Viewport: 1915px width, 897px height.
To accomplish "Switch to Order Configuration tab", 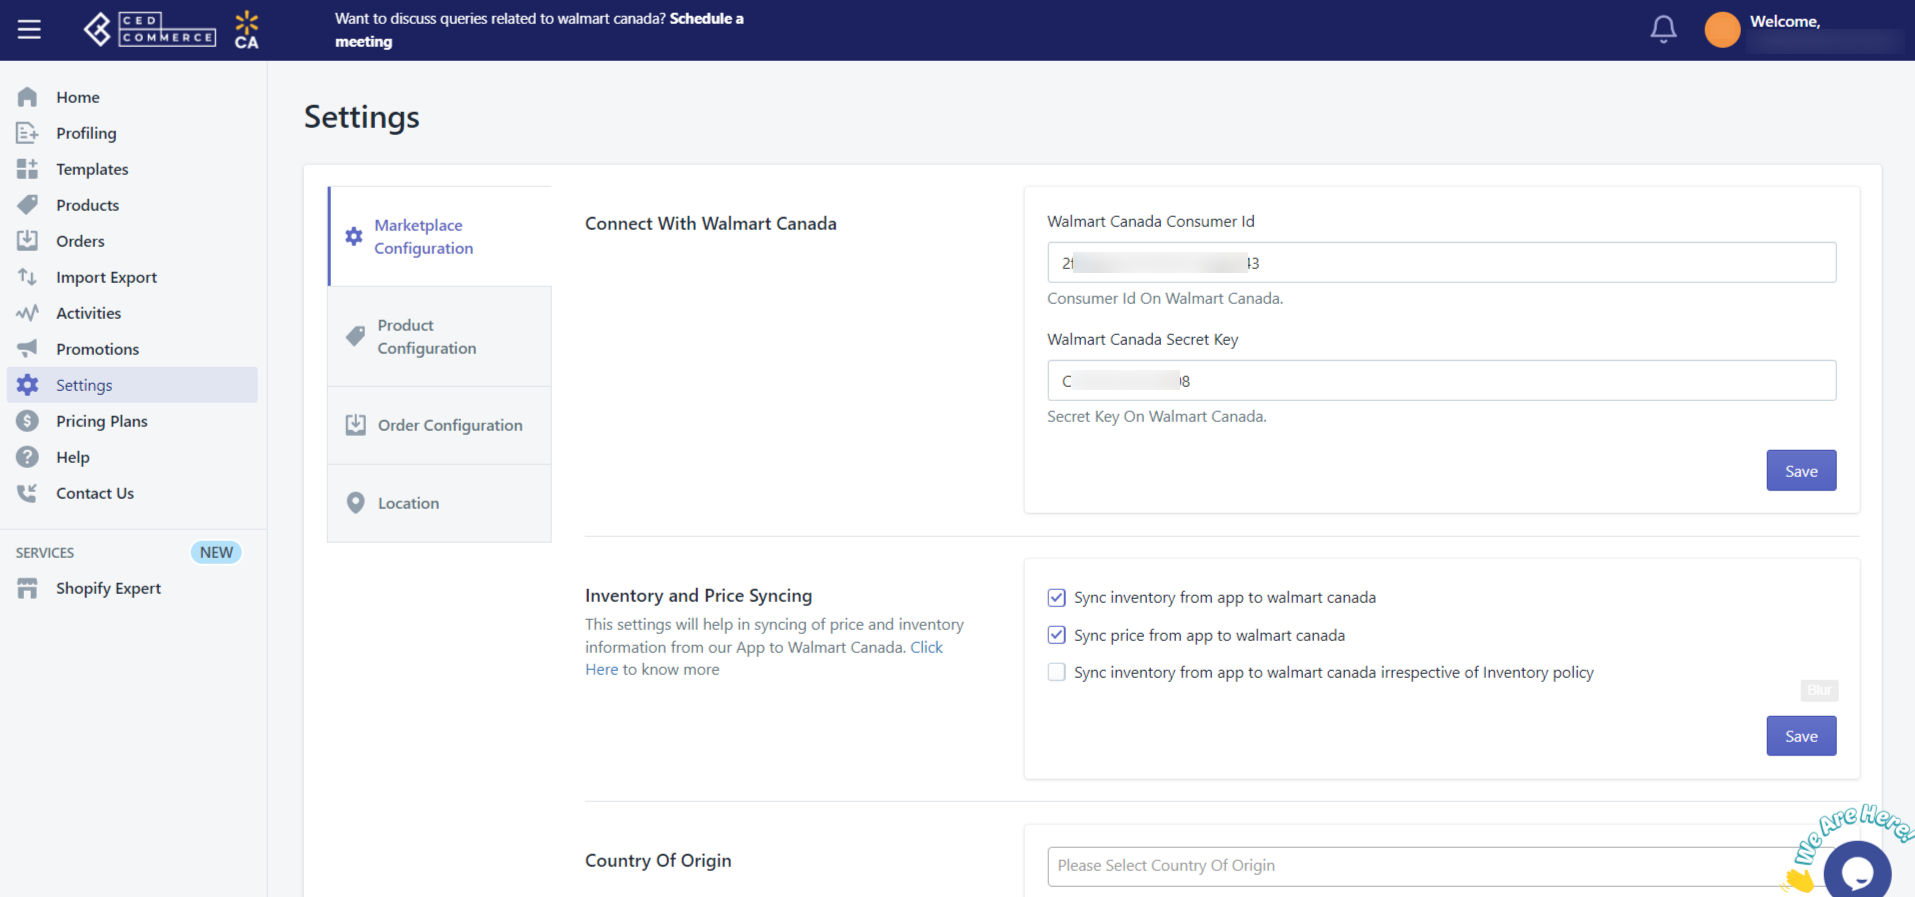I will 440,425.
